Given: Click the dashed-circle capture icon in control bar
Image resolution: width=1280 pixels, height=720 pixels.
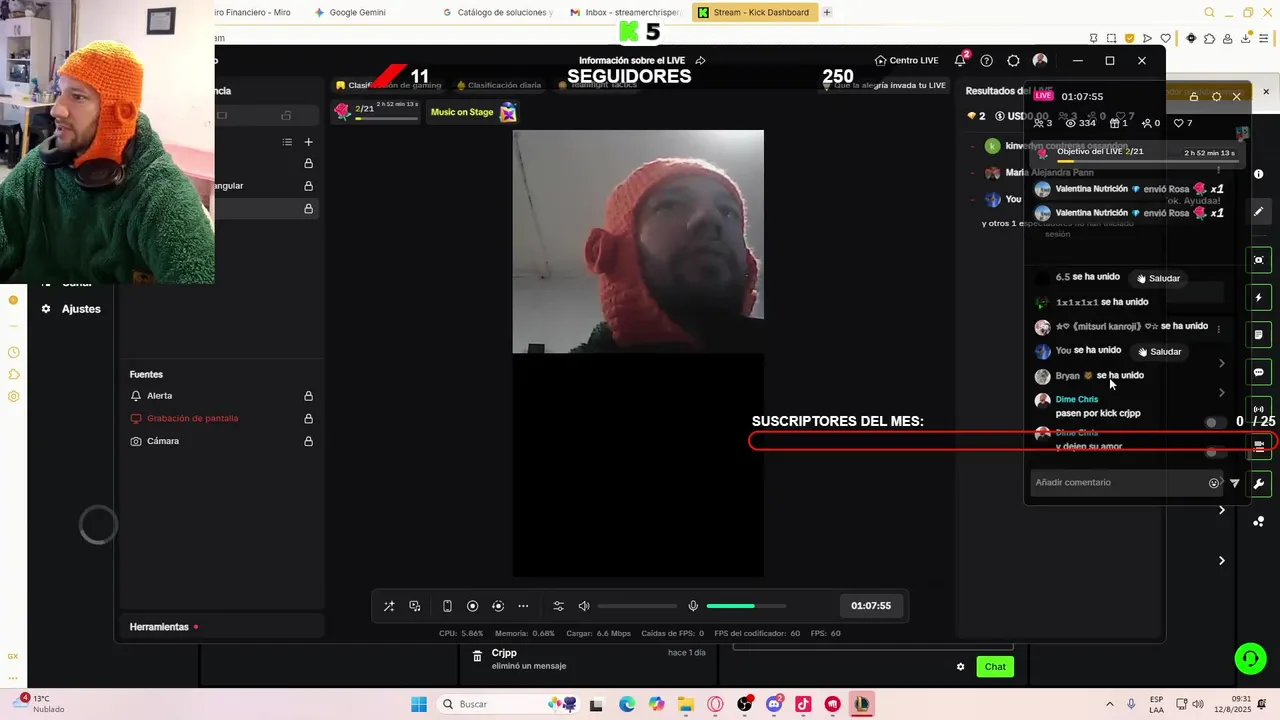Looking at the screenshot, I should click(x=498, y=606).
